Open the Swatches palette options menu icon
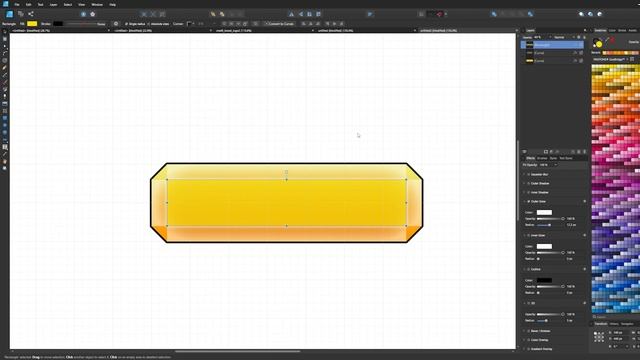 point(632,59)
